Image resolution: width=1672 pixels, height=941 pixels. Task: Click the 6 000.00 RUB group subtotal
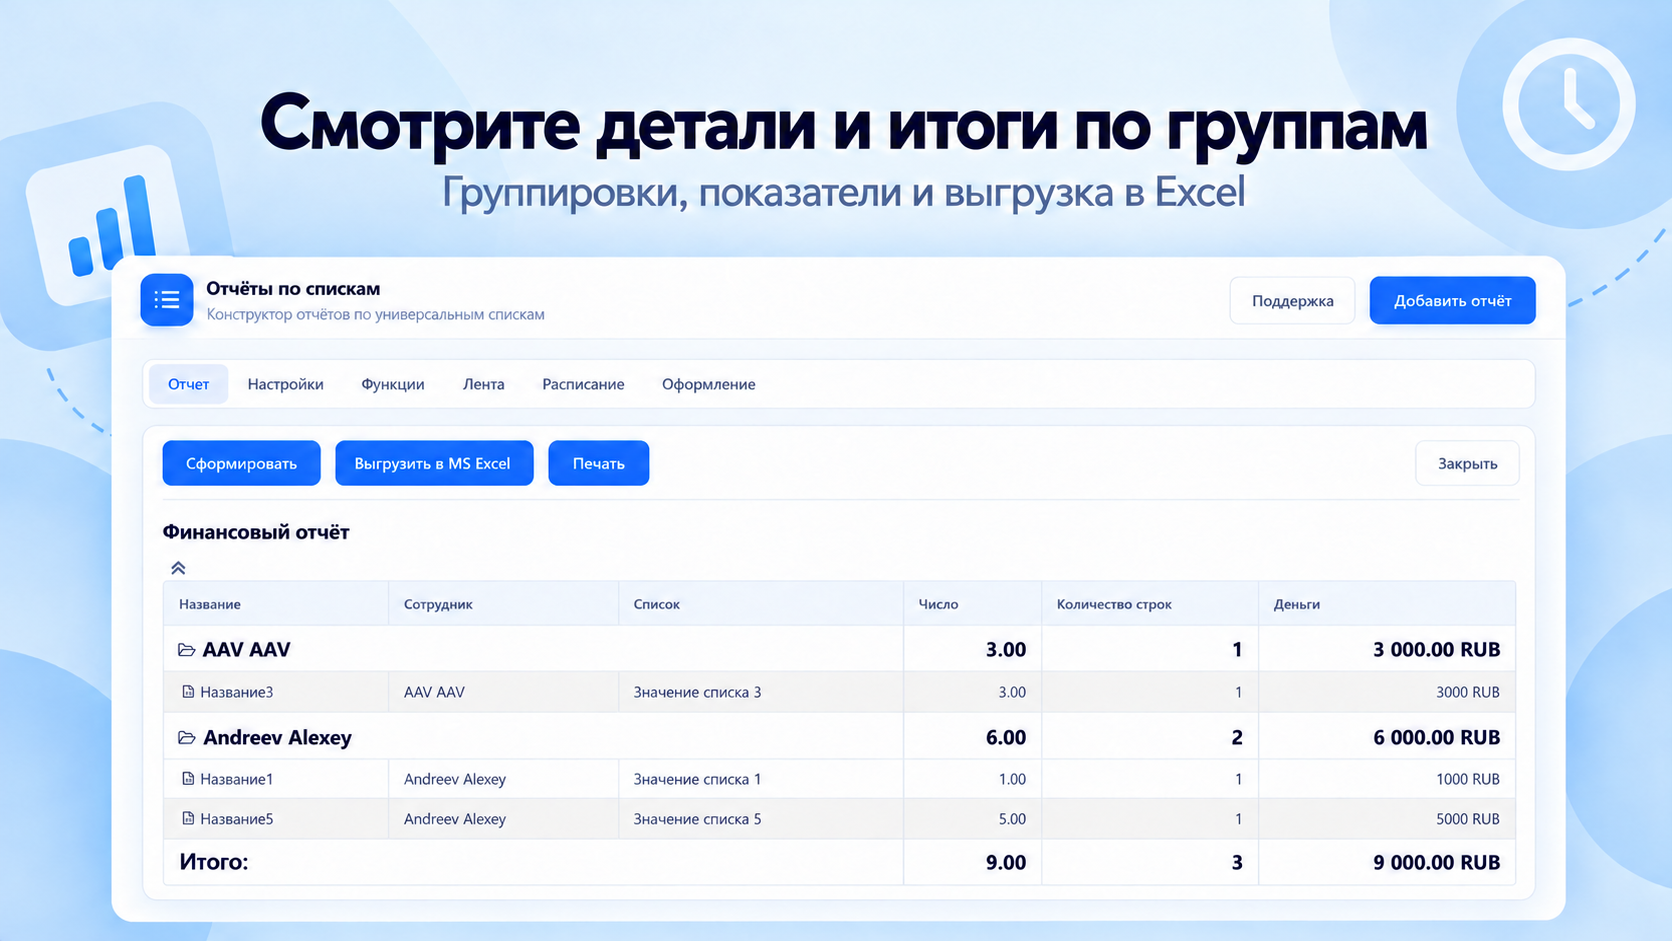1437,738
